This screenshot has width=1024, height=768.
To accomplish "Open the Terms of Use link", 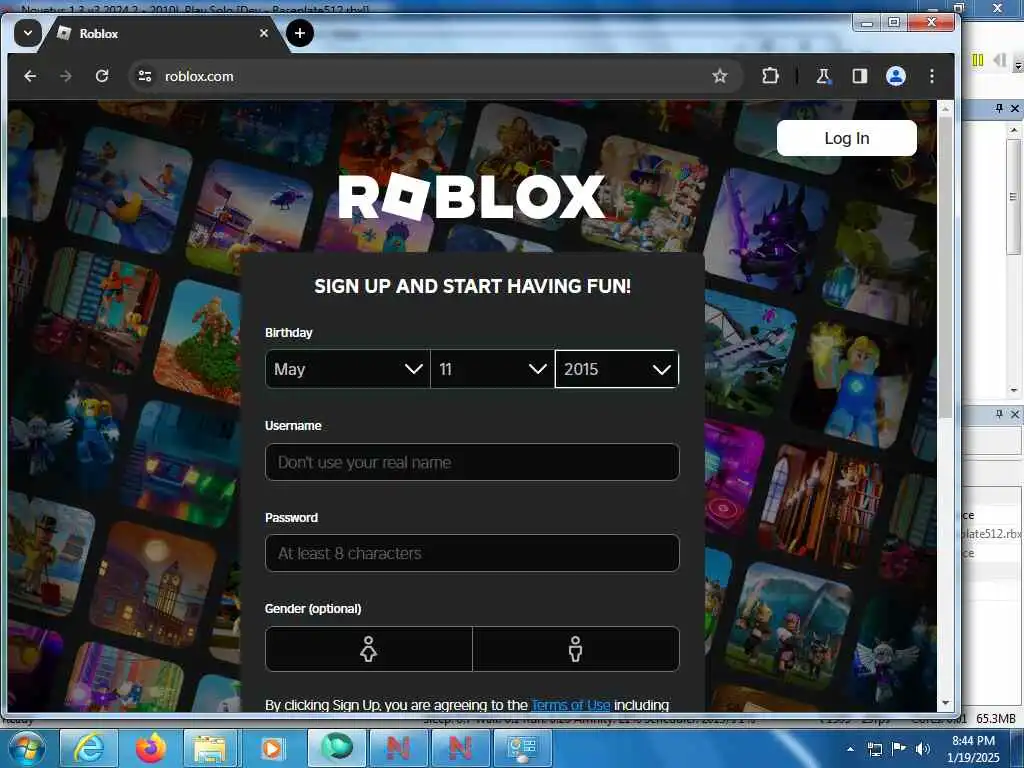I will tap(571, 705).
